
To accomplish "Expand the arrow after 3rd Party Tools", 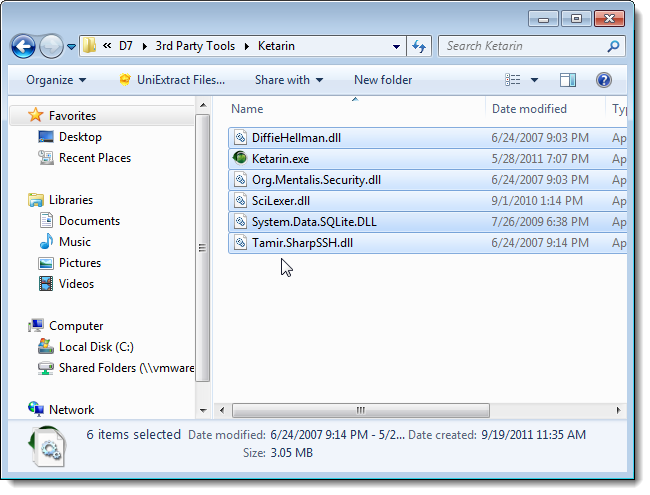I will pyautogui.click(x=247, y=46).
